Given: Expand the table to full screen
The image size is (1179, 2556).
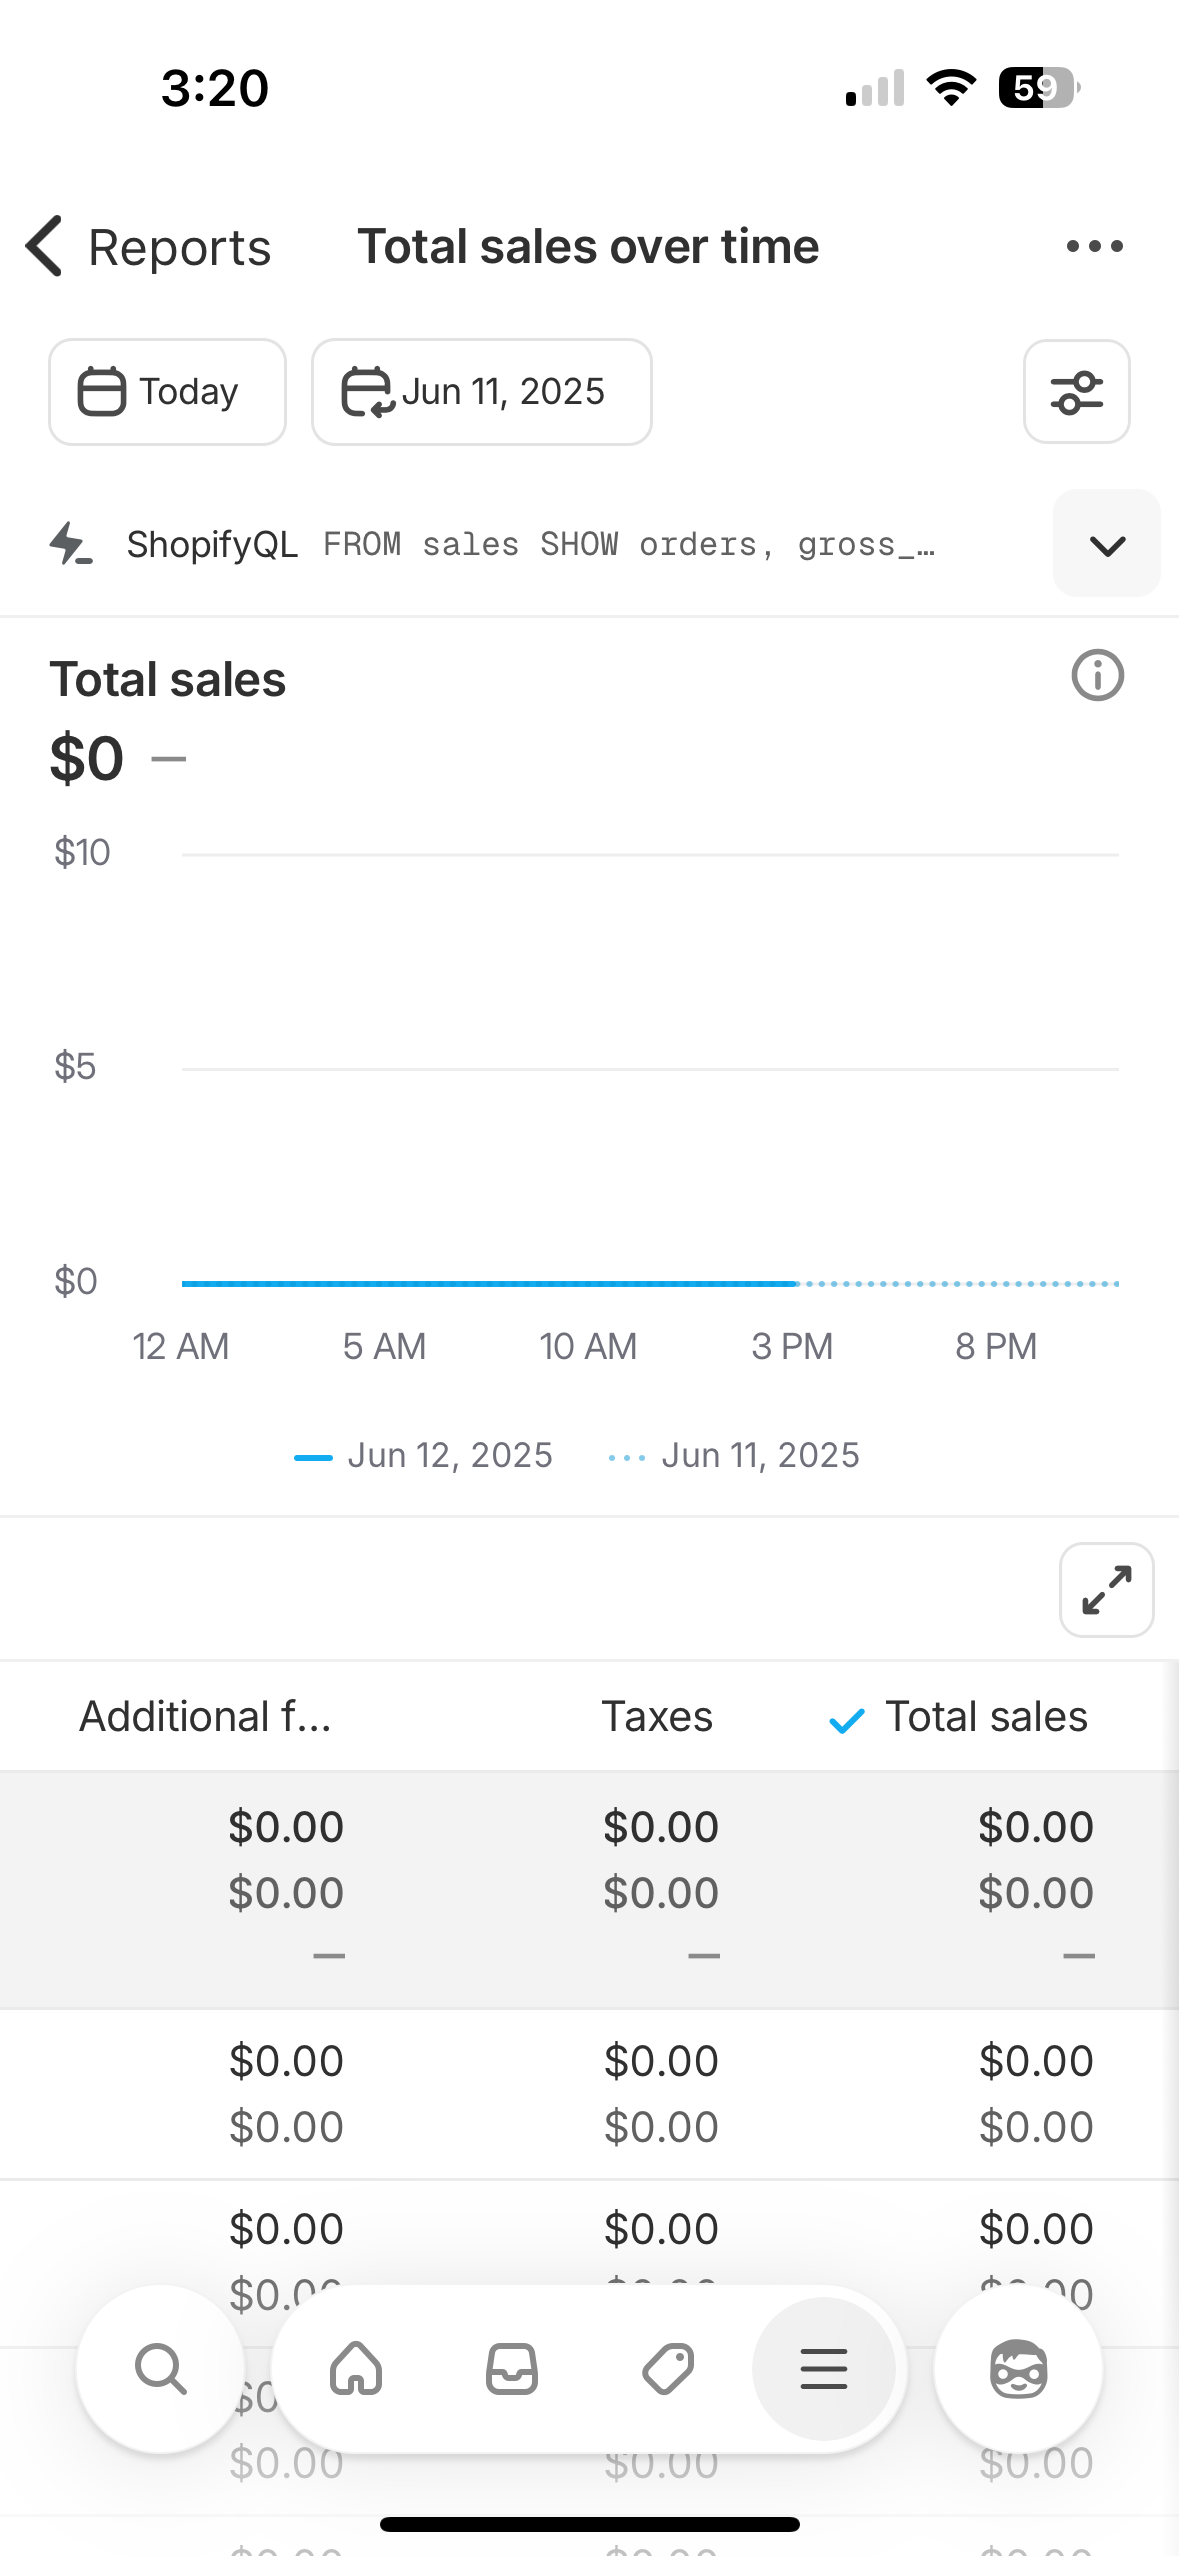Looking at the screenshot, I should [1106, 1590].
